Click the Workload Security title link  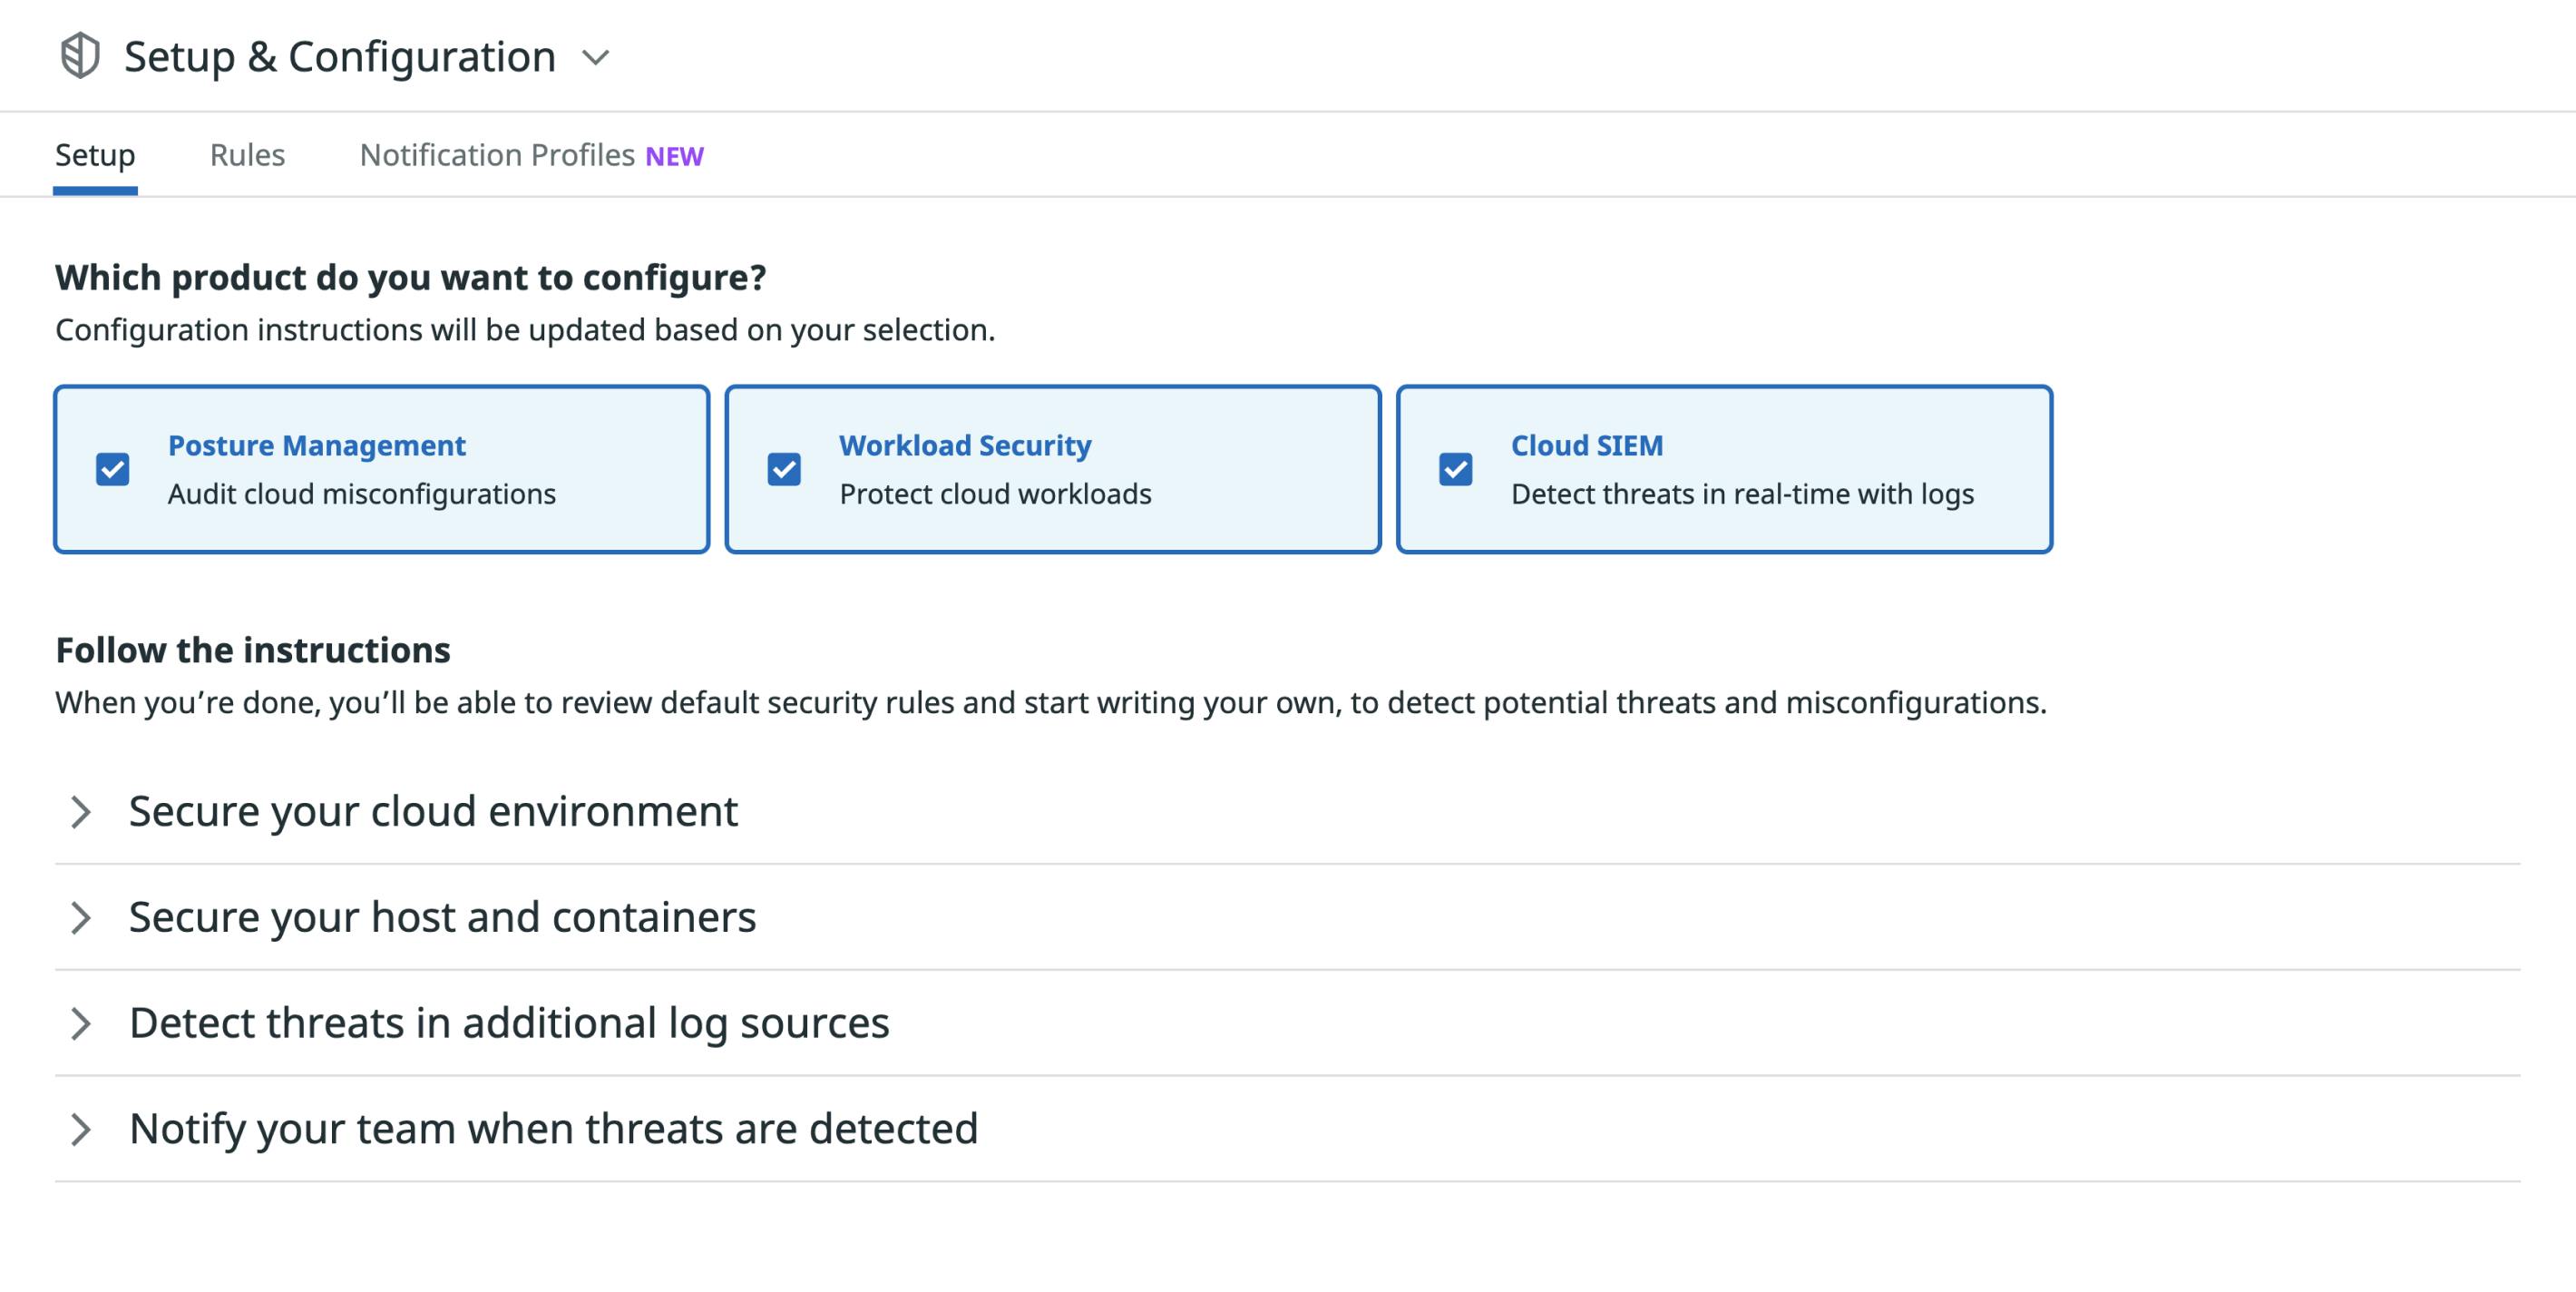[x=965, y=445]
